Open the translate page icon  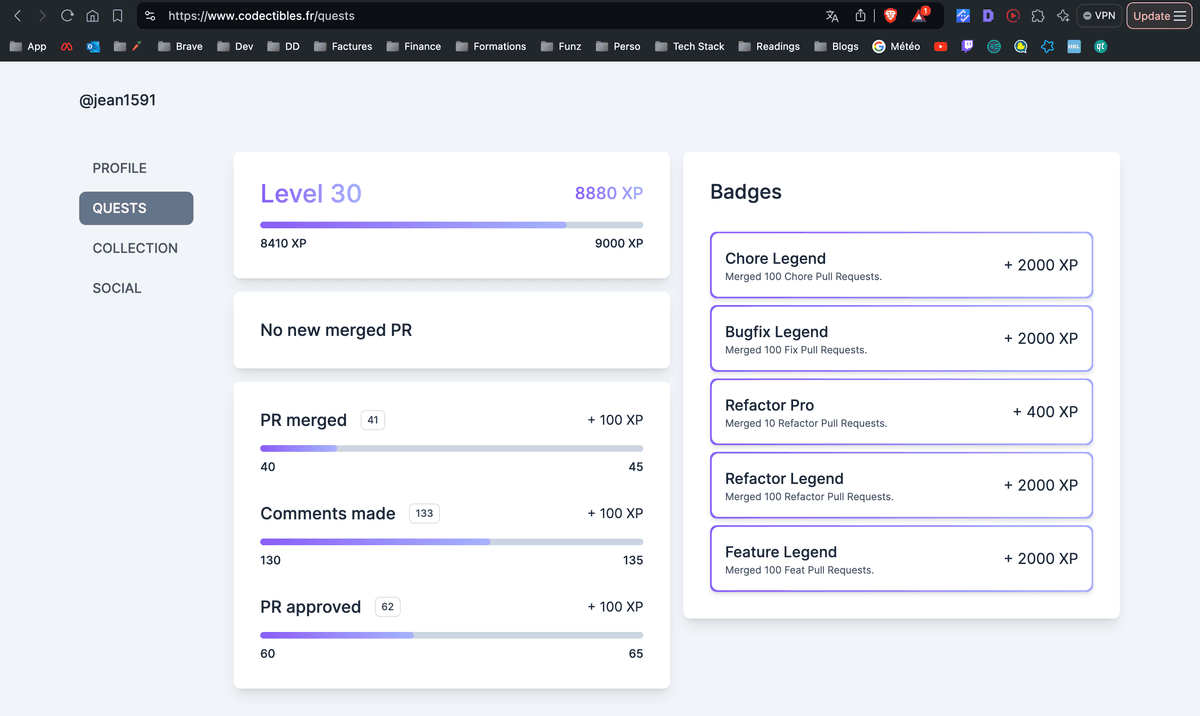832,16
